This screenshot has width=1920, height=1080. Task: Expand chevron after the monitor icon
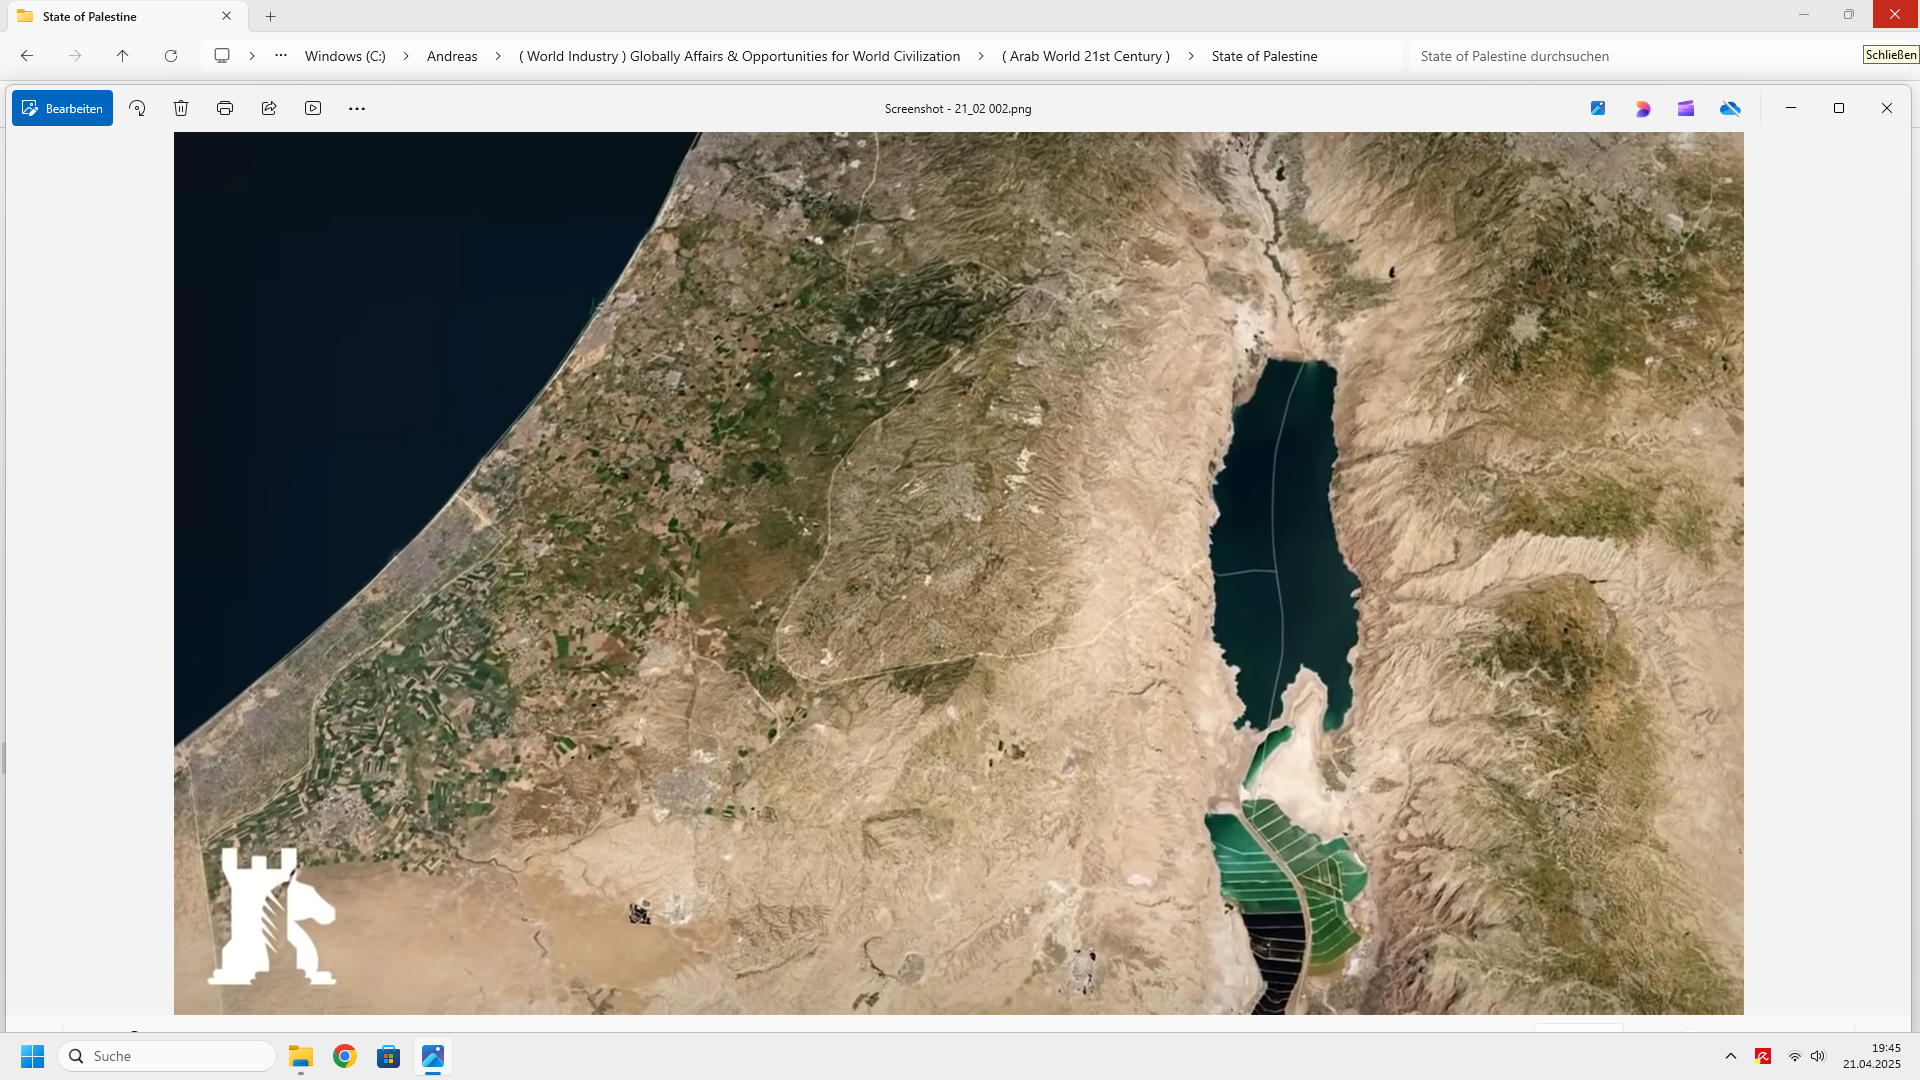click(x=252, y=56)
